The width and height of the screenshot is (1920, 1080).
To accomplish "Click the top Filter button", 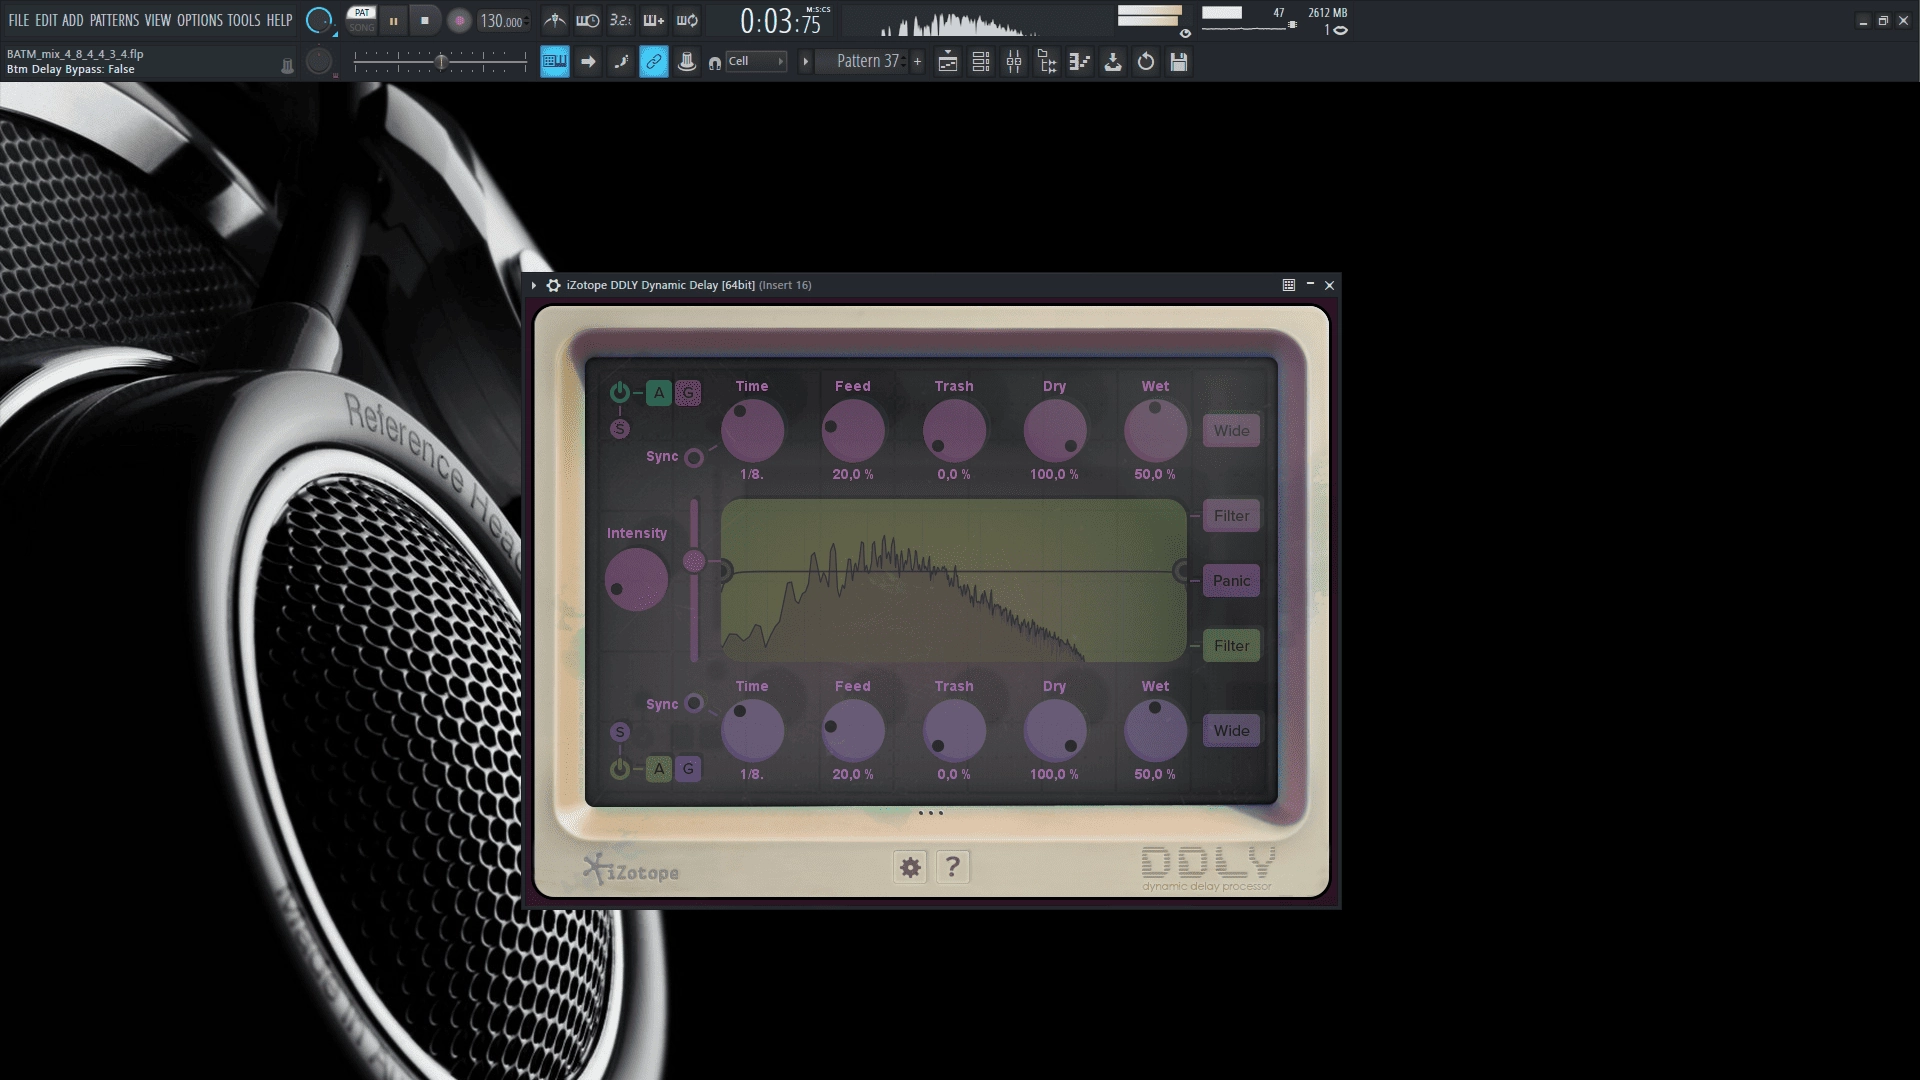I will tap(1231, 516).
